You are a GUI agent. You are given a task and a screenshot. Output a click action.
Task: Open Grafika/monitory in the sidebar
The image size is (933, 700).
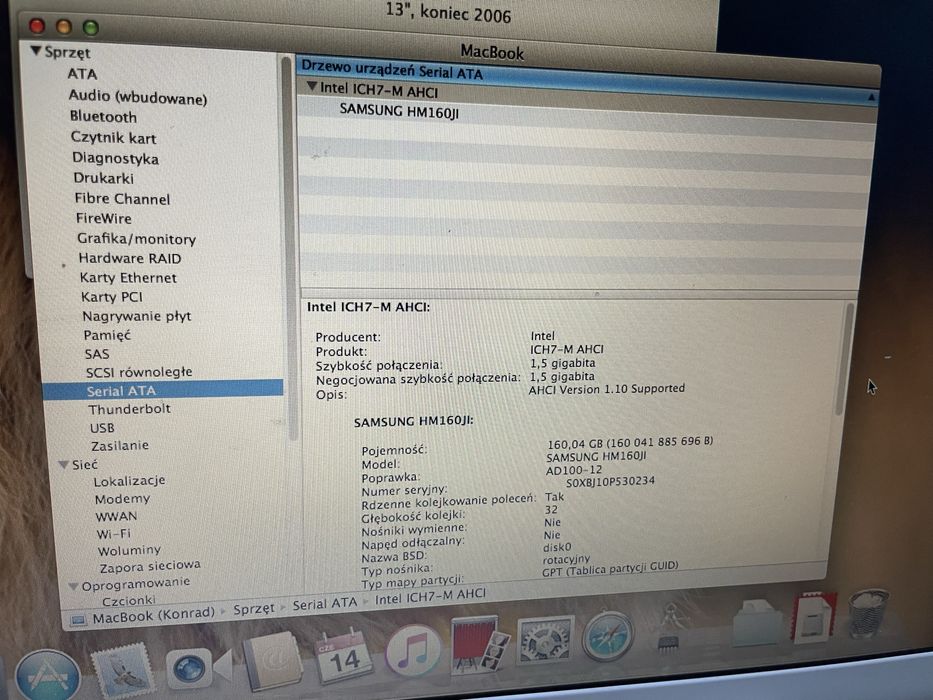tap(136, 239)
